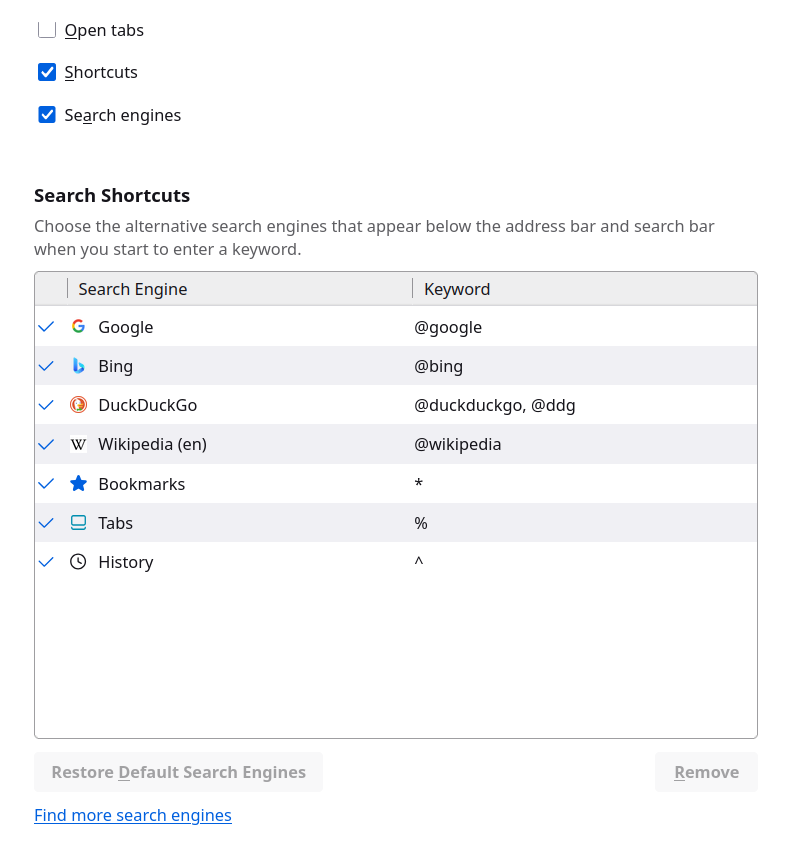Disable the Shortcuts checkbox
Screen dimensions: 795x850
point(46,72)
